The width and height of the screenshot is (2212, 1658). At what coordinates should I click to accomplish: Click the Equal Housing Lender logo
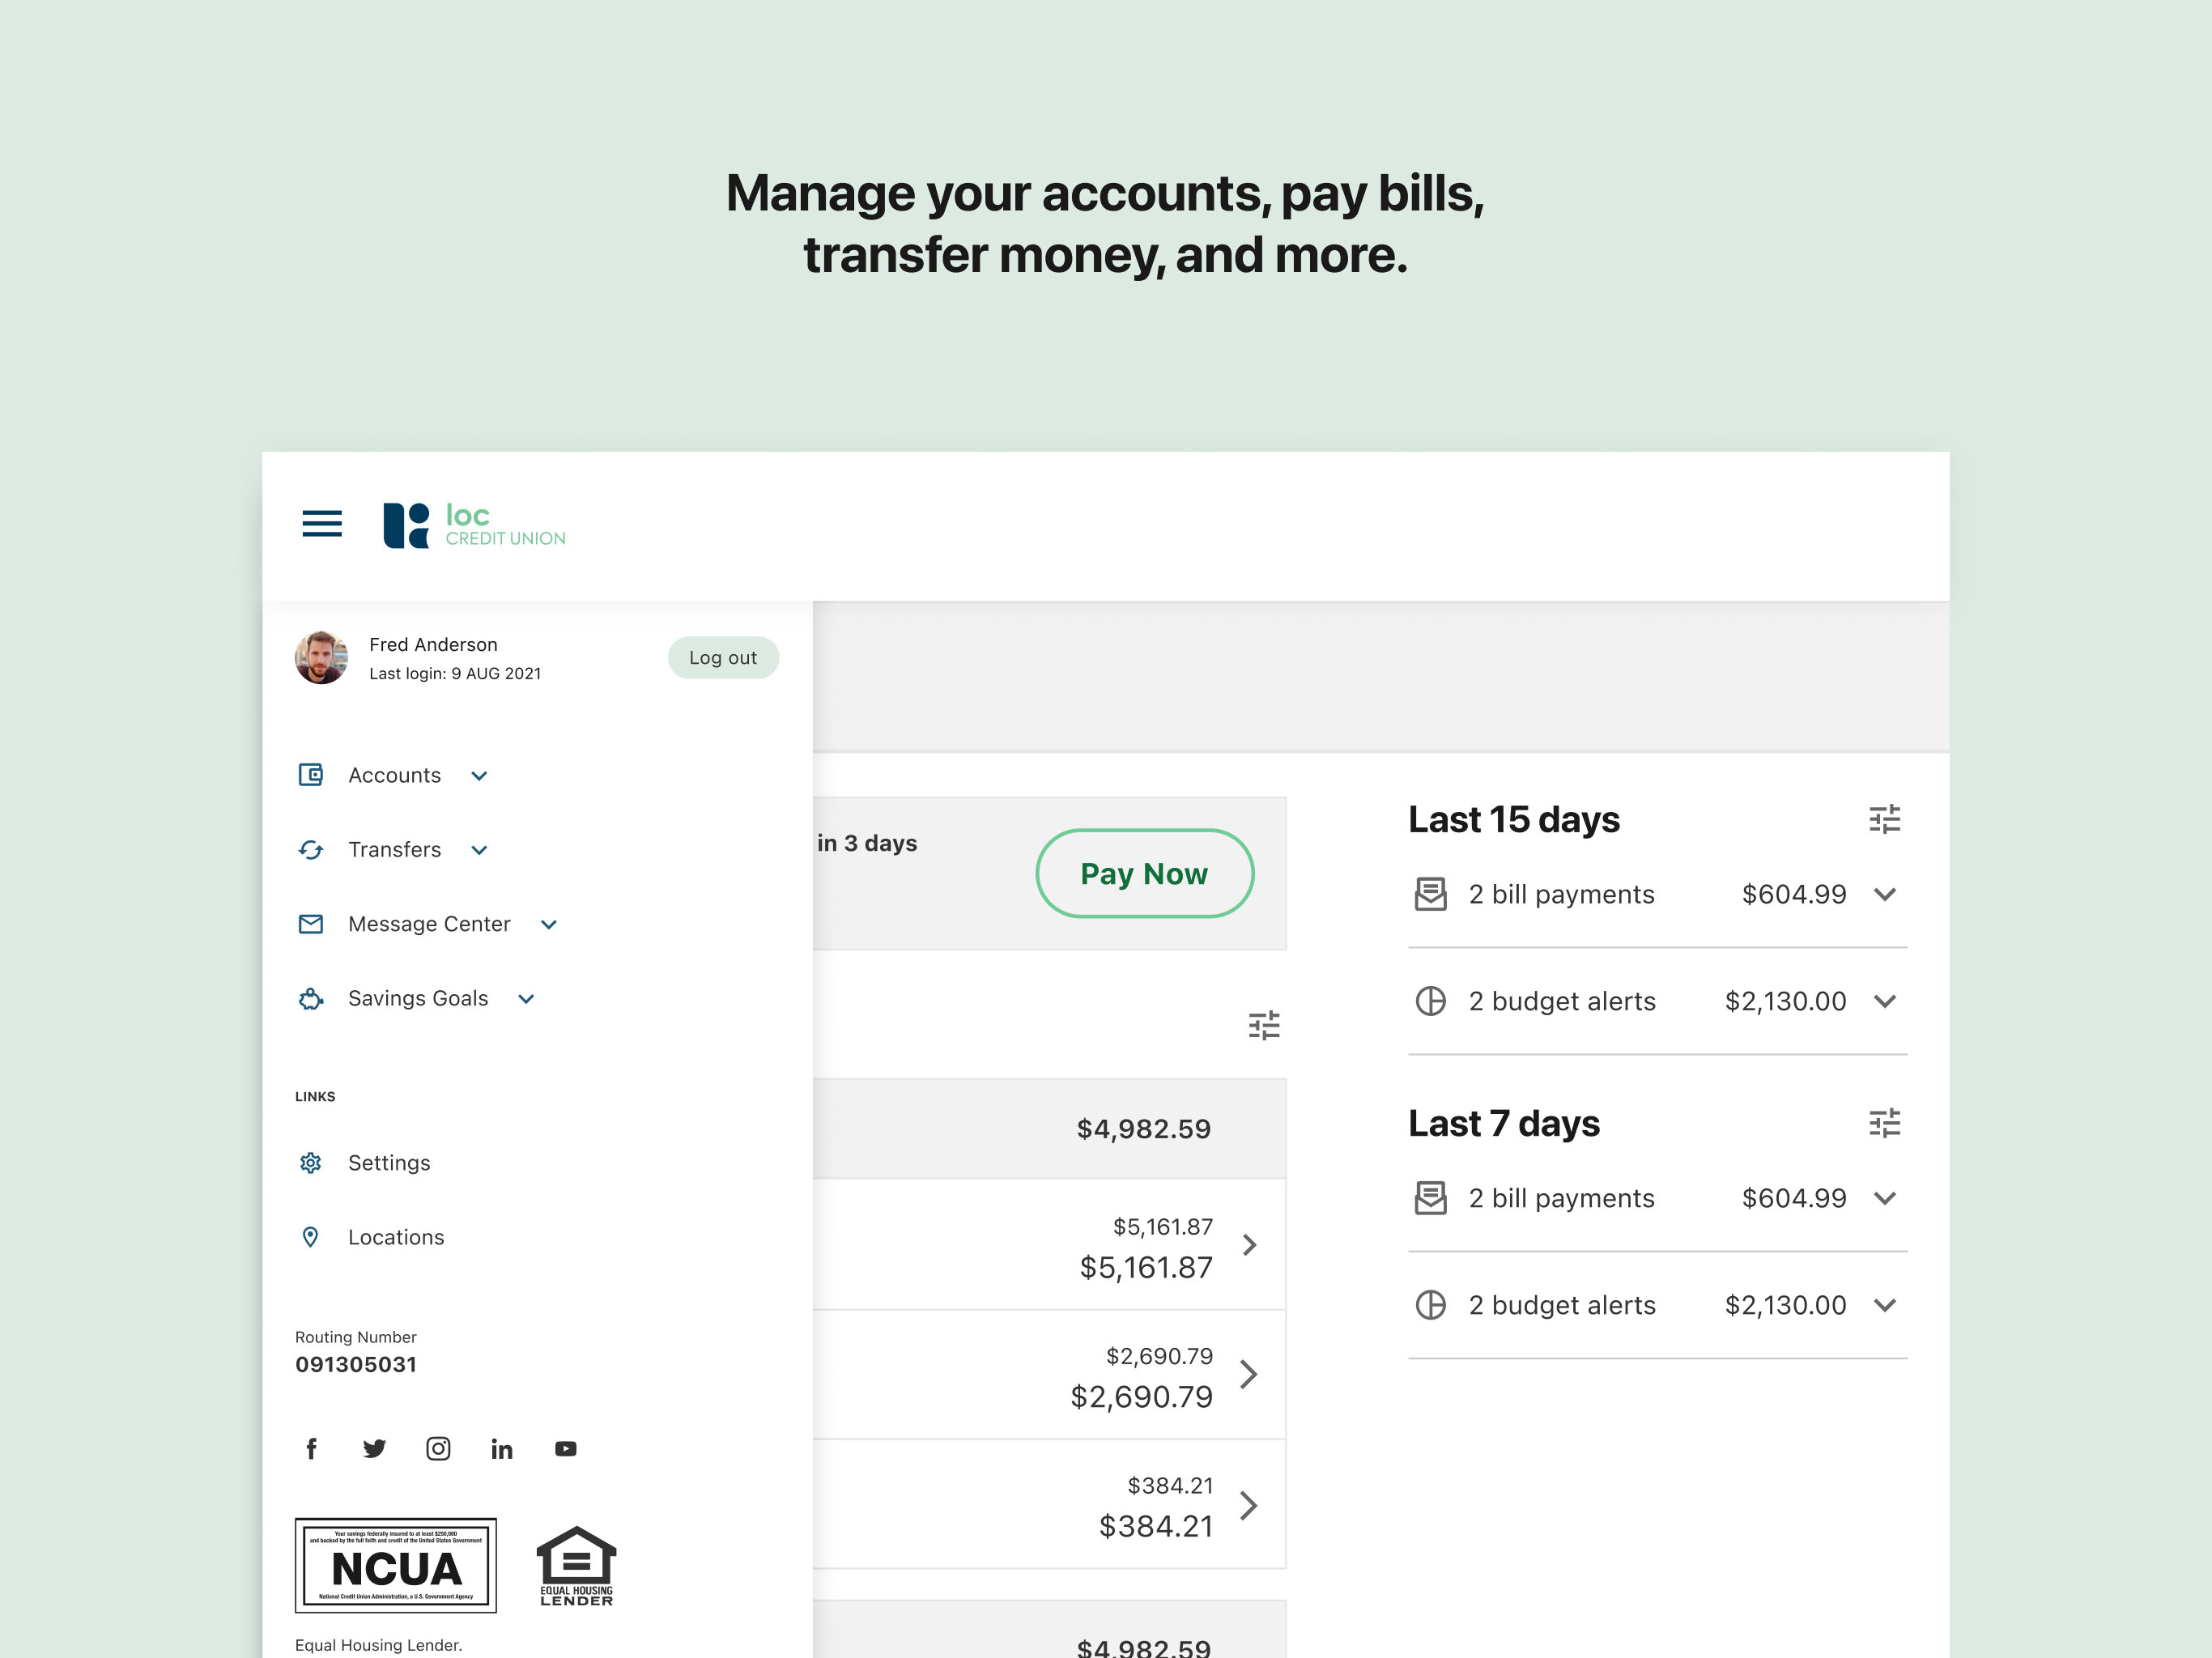pos(577,1566)
